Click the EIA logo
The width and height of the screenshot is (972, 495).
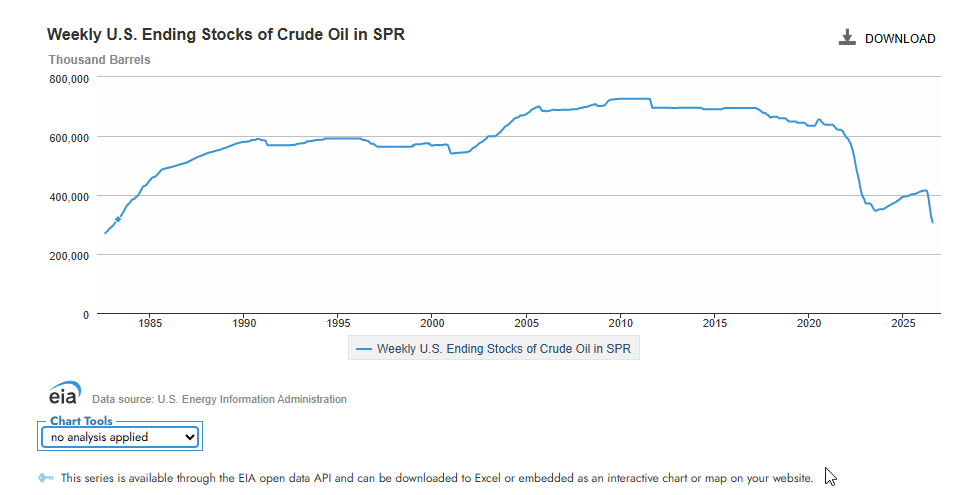tap(65, 393)
